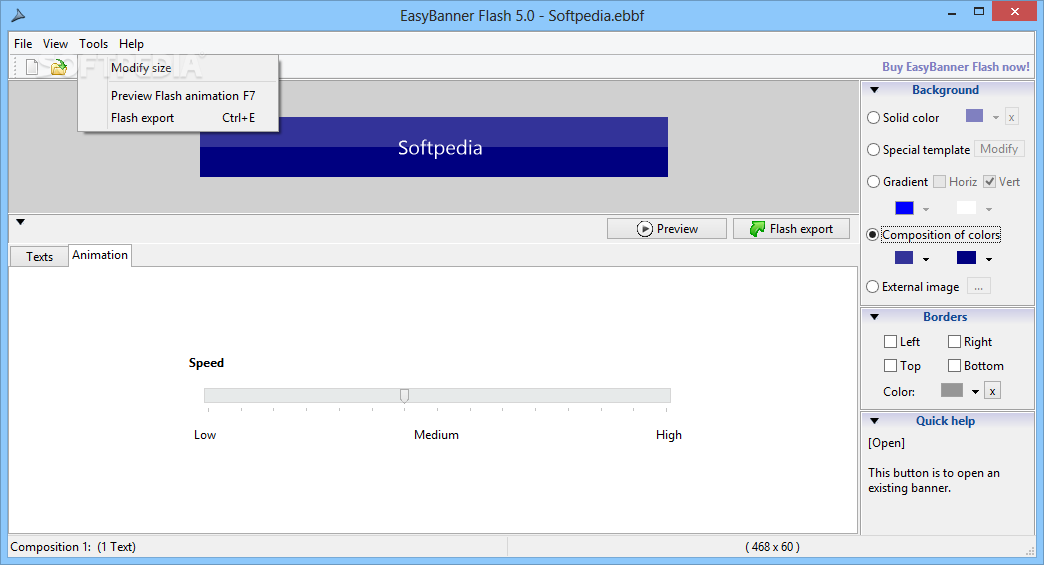Click the High speed label
This screenshot has height=565, width=1044.
pos(668,435)
